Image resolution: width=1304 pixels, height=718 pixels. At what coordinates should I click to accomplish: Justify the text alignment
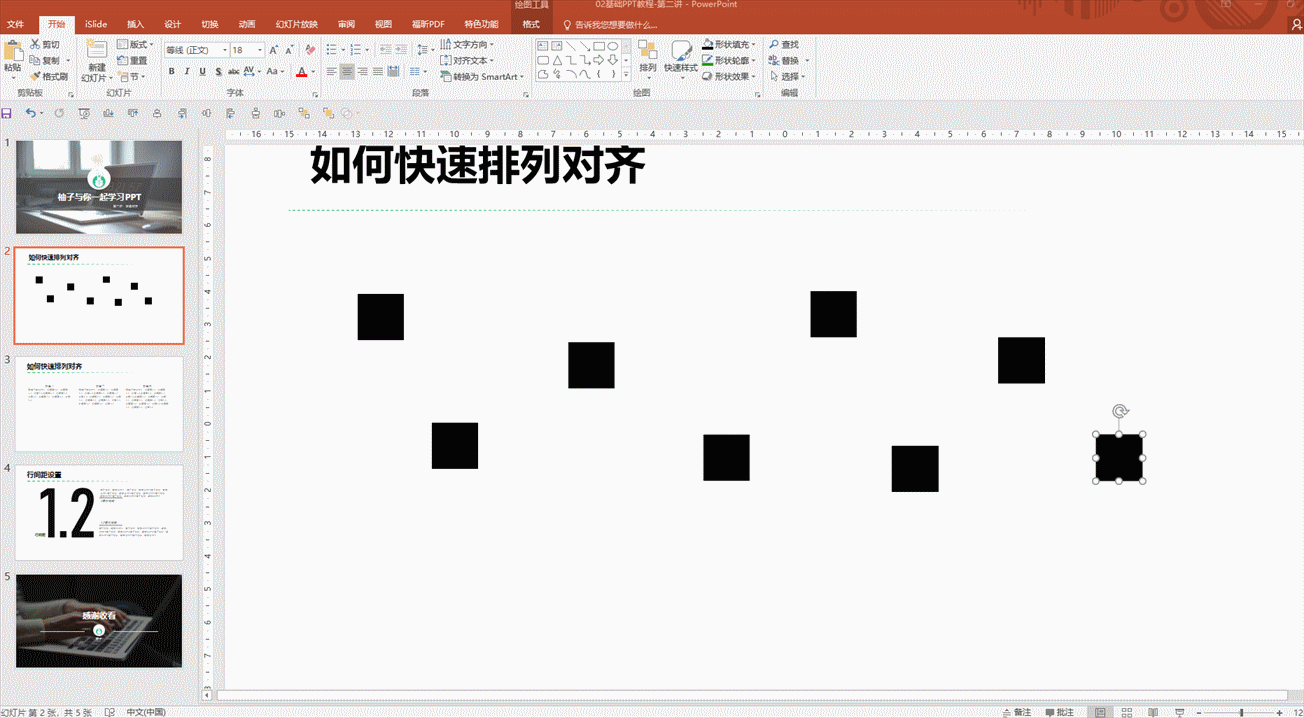(377, 72)
